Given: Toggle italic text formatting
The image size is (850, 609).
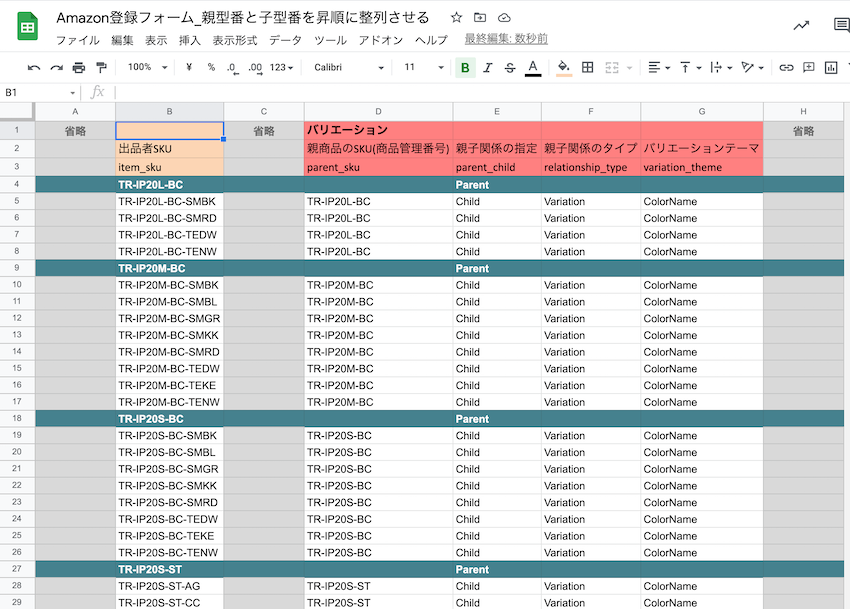Looking at the screenshot, I should tap(488, 67).
